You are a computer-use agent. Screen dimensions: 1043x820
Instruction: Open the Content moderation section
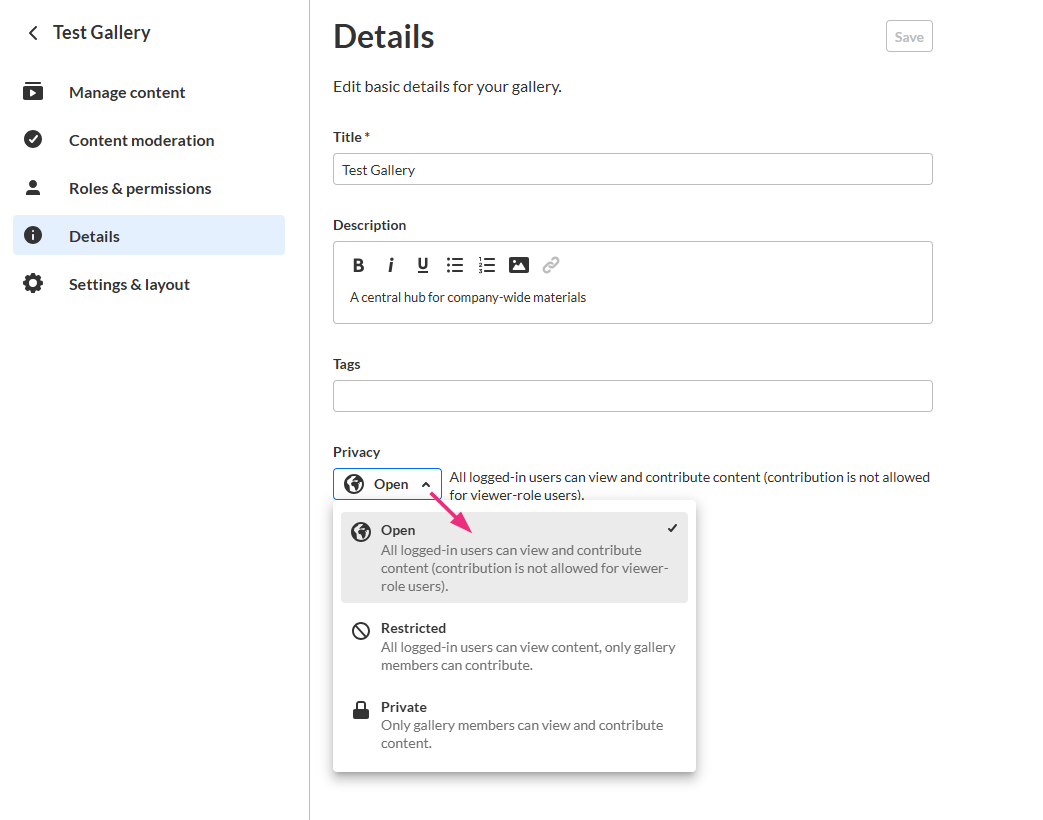tap(149, 140)
